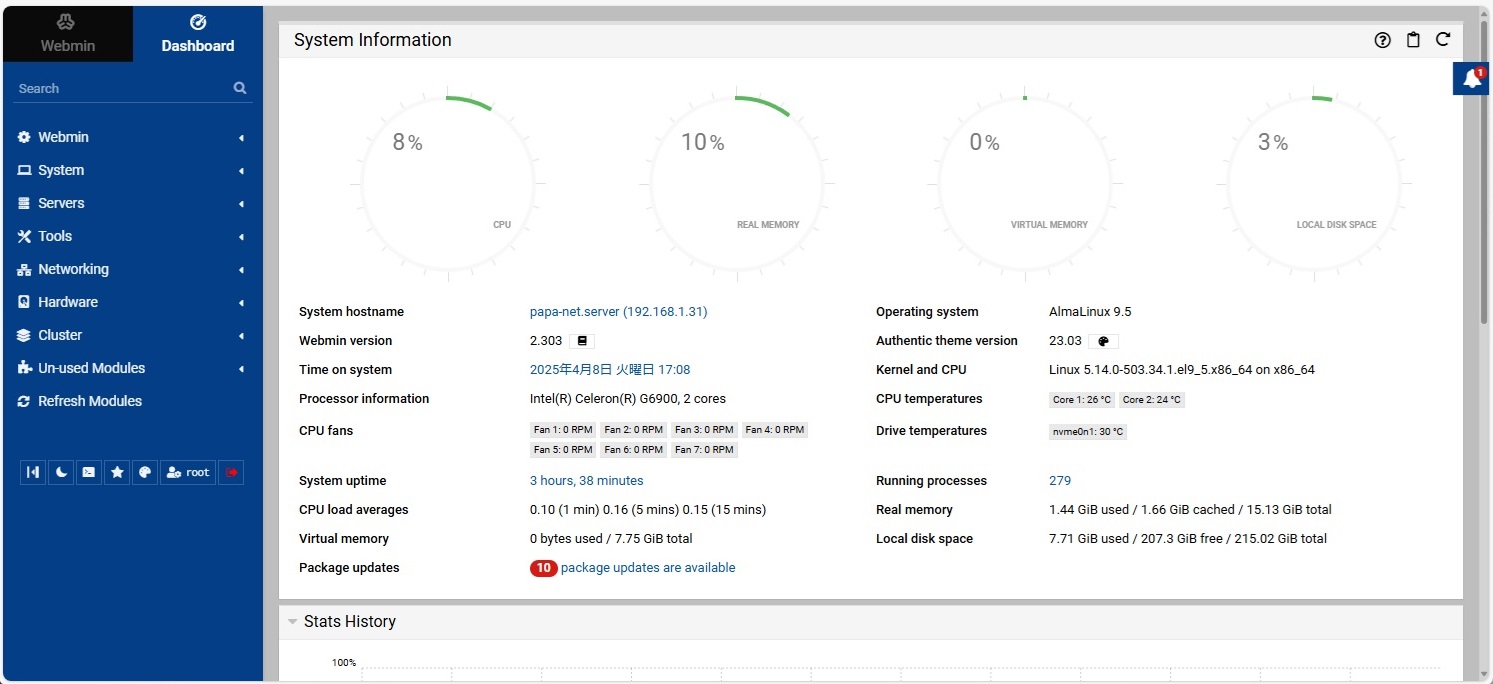
Task: Refresh System Information with the reload icon
Action: point(1443,40)
